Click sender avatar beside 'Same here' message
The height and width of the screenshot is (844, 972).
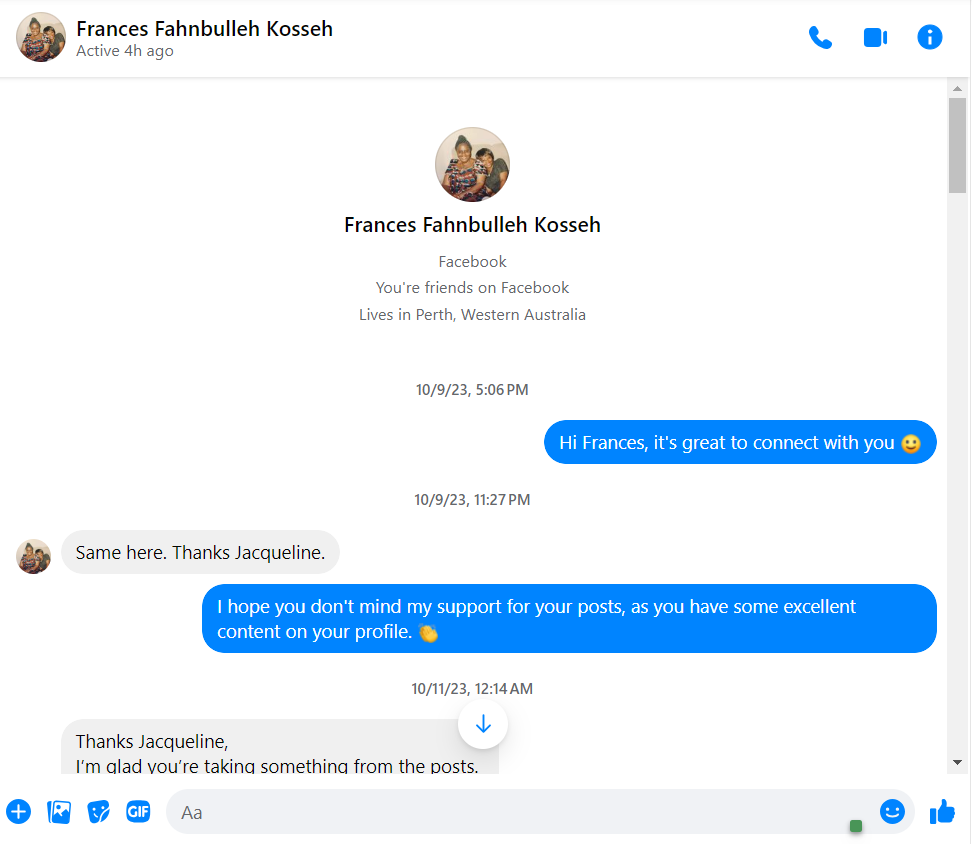(x=34, y=556)
